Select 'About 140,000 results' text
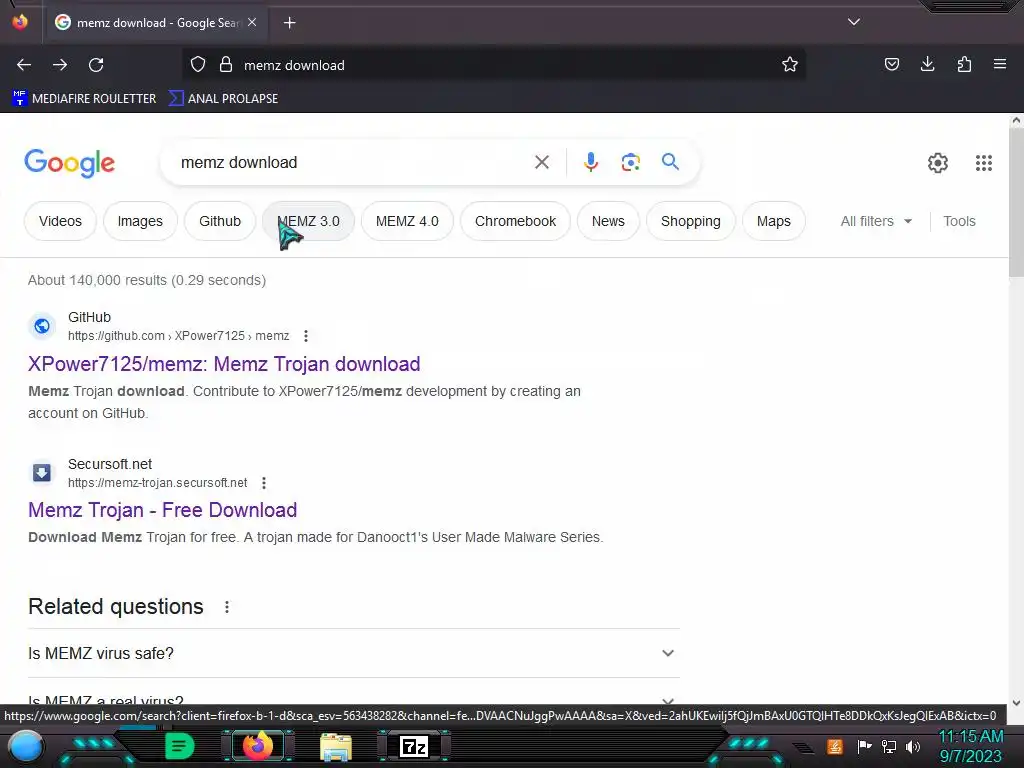Screen dimensions: 1024x768 coord(97,280)
